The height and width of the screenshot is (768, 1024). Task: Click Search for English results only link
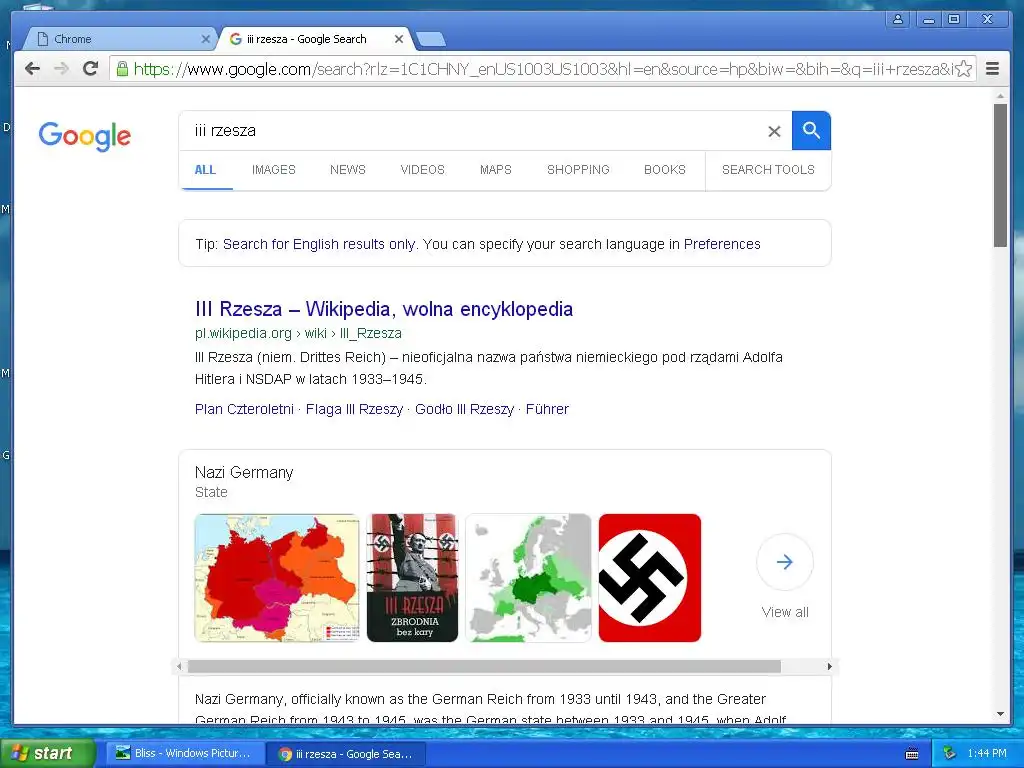click(319, 244)
